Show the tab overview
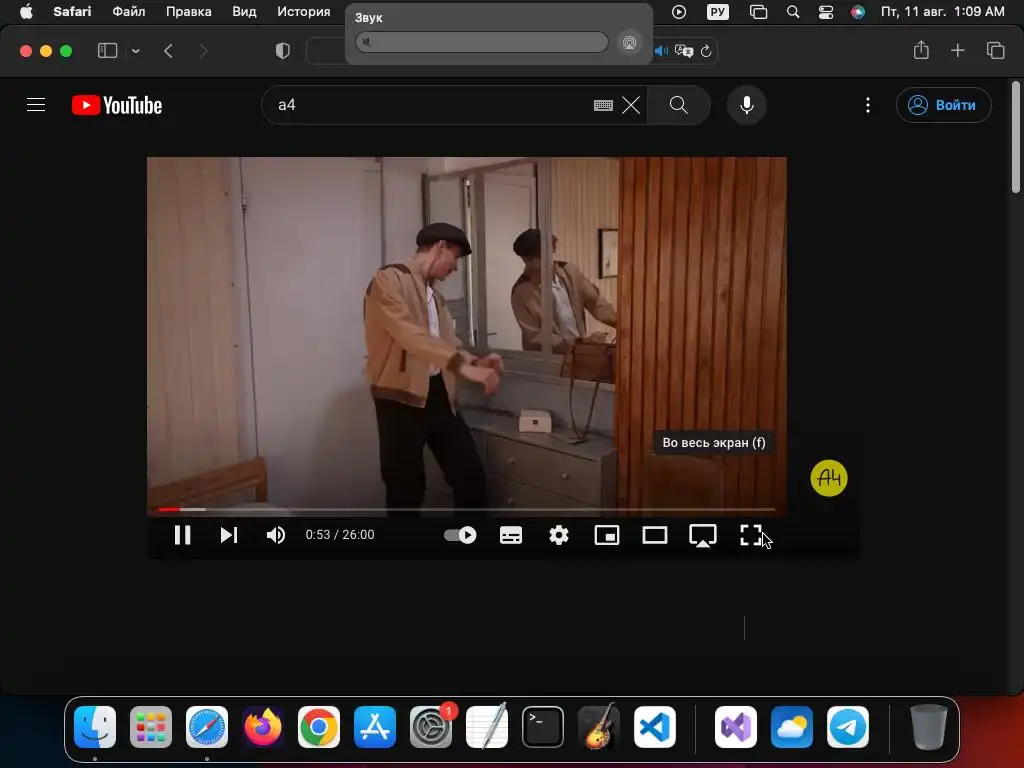This screenshot has height=768, width=1024. (x=995, y=50)
